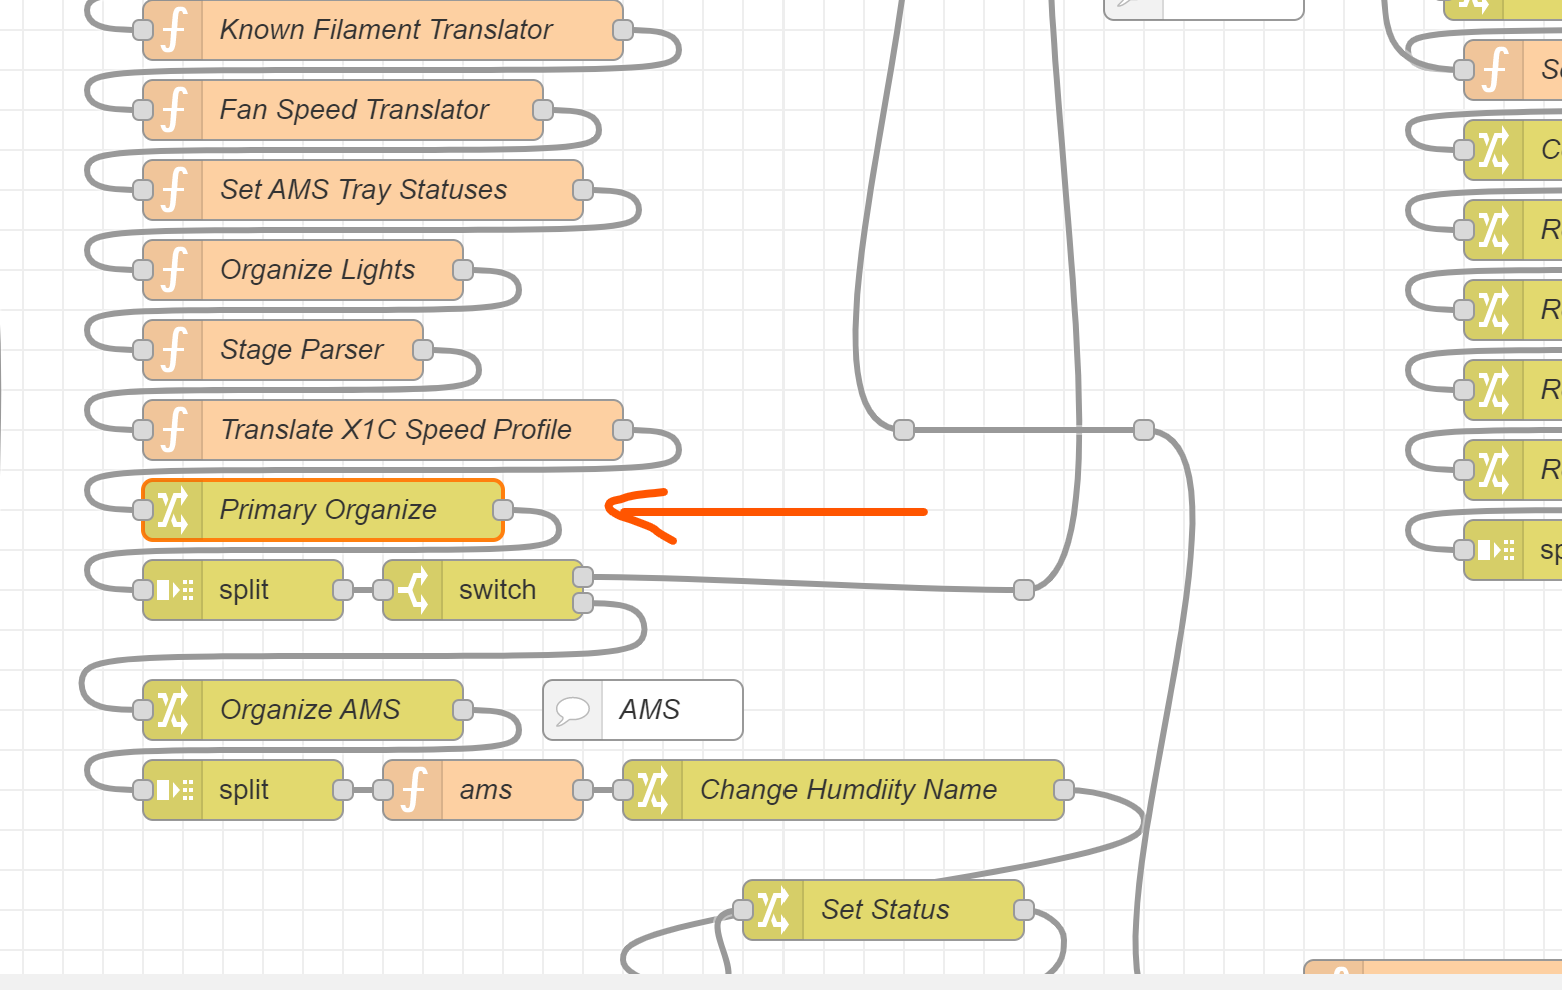Viewport: 1562px width, 990px height.
Task: Click the split icon beside the ams node
Action: [x=173, y=790]
